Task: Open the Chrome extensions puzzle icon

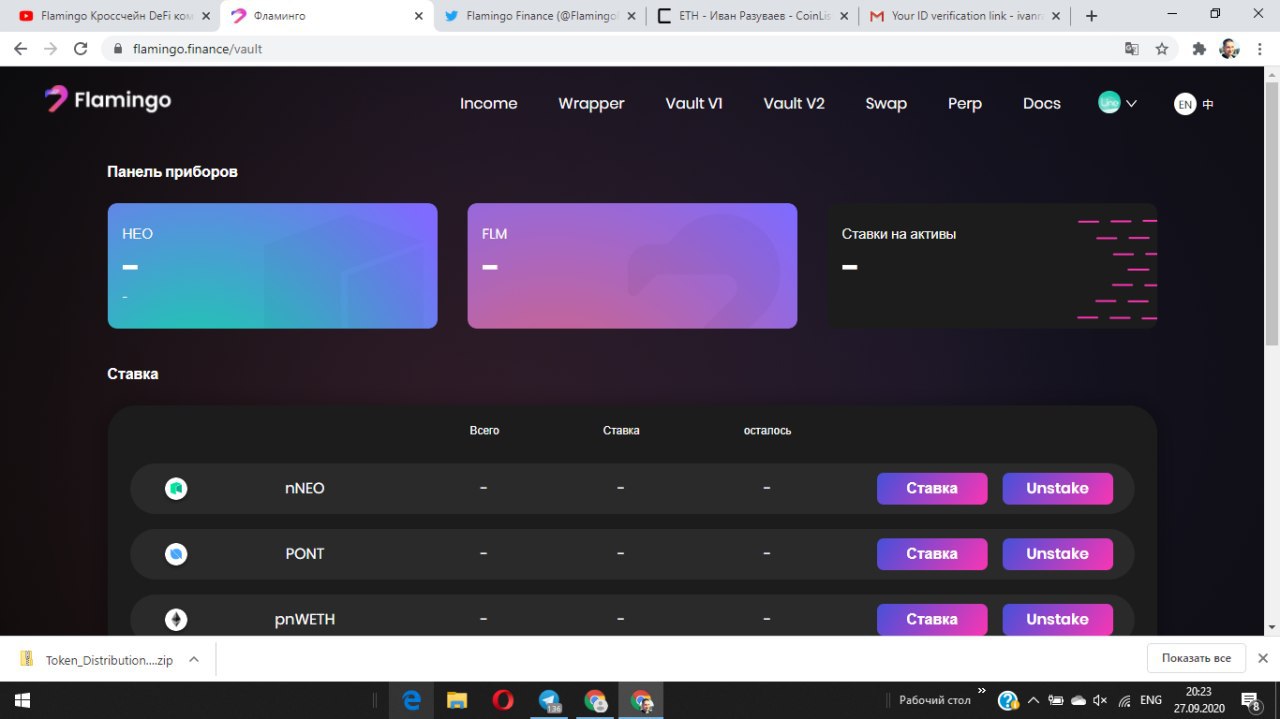Action: [1199, 48]
